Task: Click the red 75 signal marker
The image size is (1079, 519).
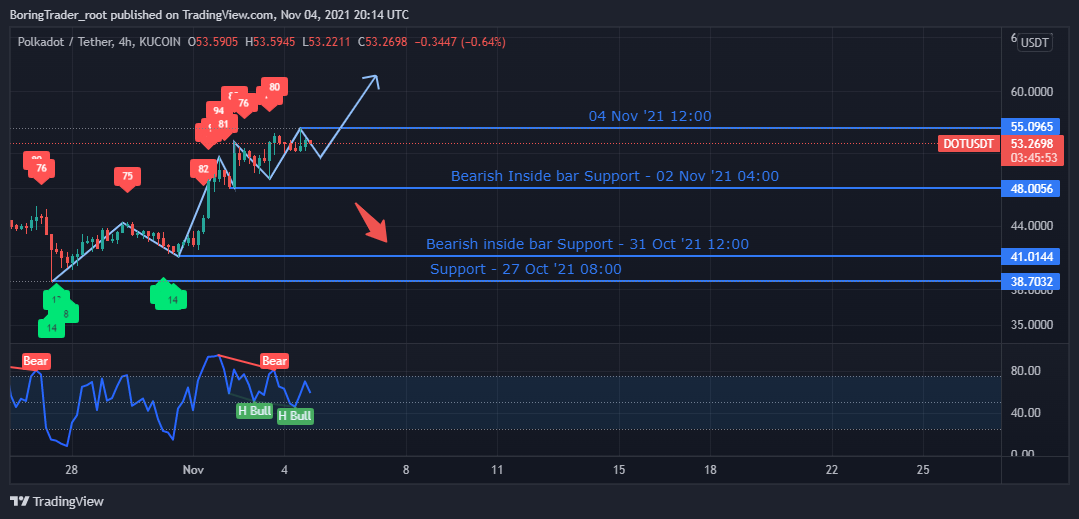Action: (x=127, y=178)
